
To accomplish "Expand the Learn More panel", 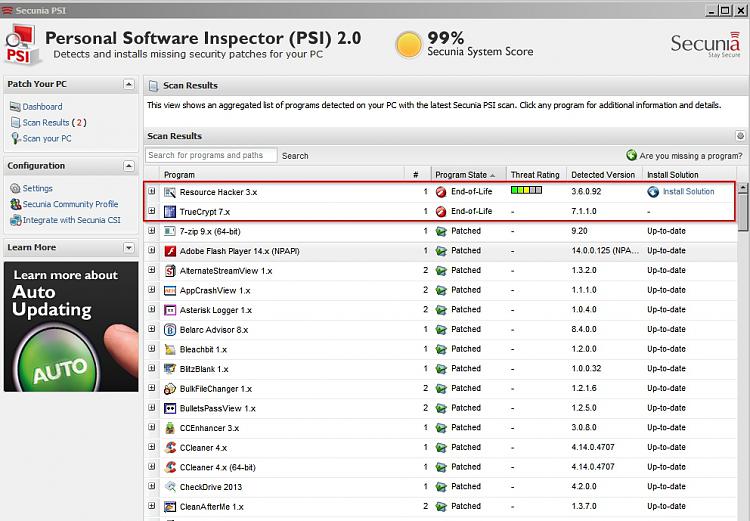I will (128, 247).
